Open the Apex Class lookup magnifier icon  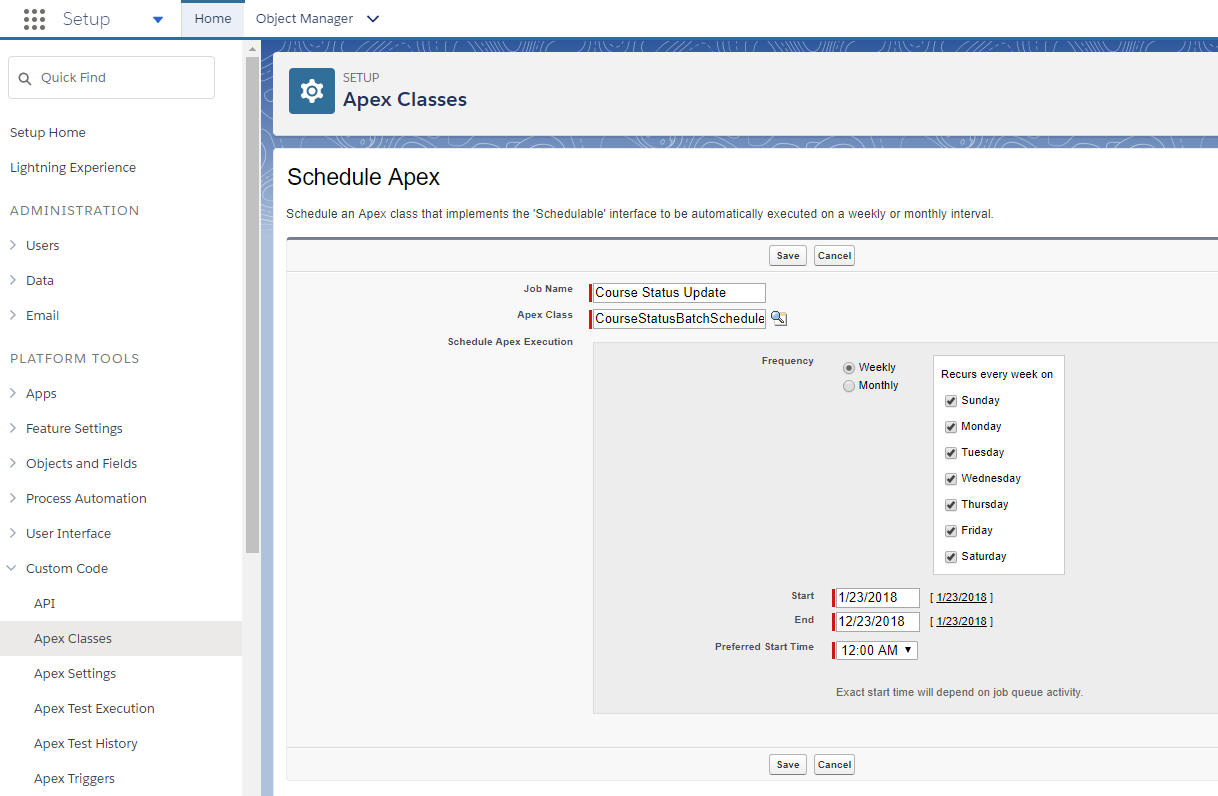click(779, 318)
